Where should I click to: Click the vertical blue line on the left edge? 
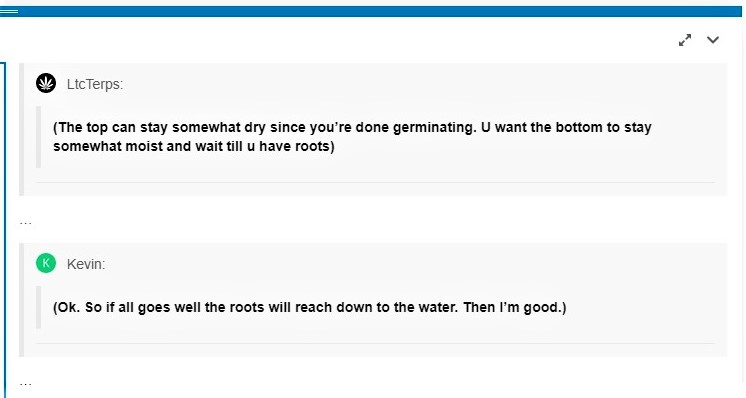tap(4, 230)
